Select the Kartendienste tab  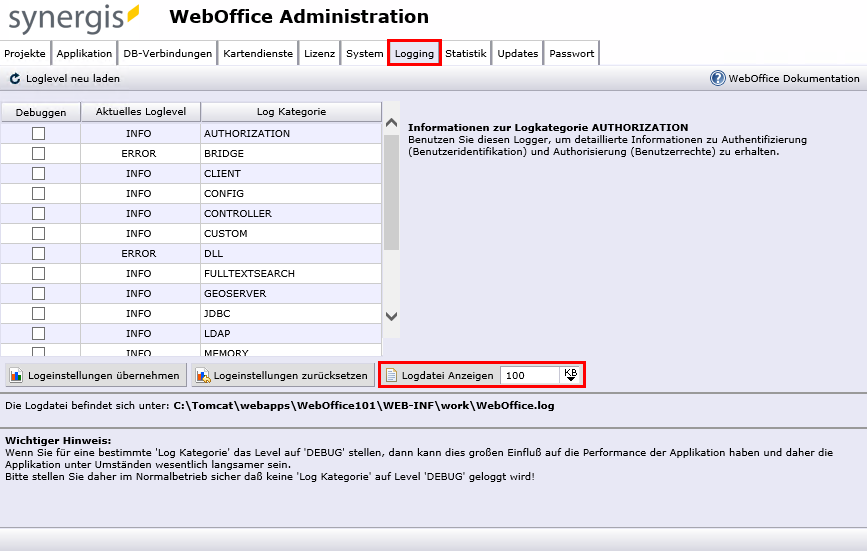coord(258,54)
